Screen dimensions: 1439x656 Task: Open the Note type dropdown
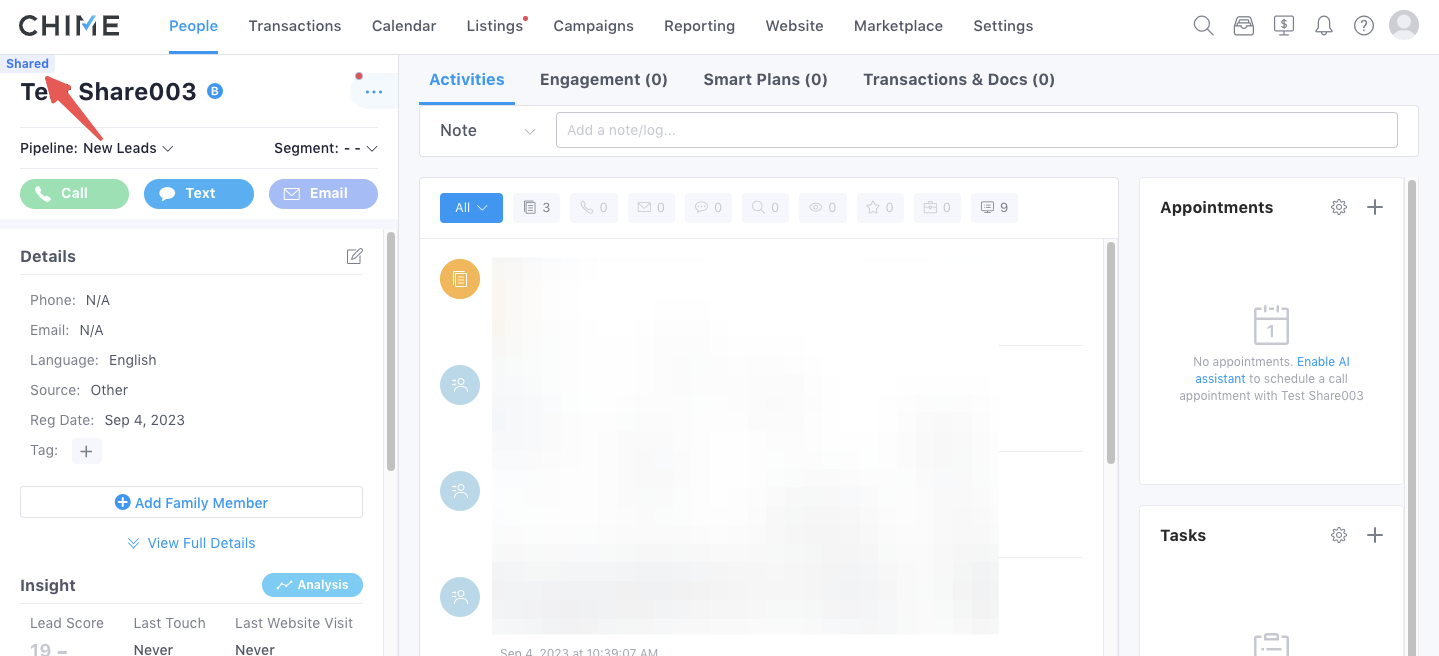click(488, 130)
